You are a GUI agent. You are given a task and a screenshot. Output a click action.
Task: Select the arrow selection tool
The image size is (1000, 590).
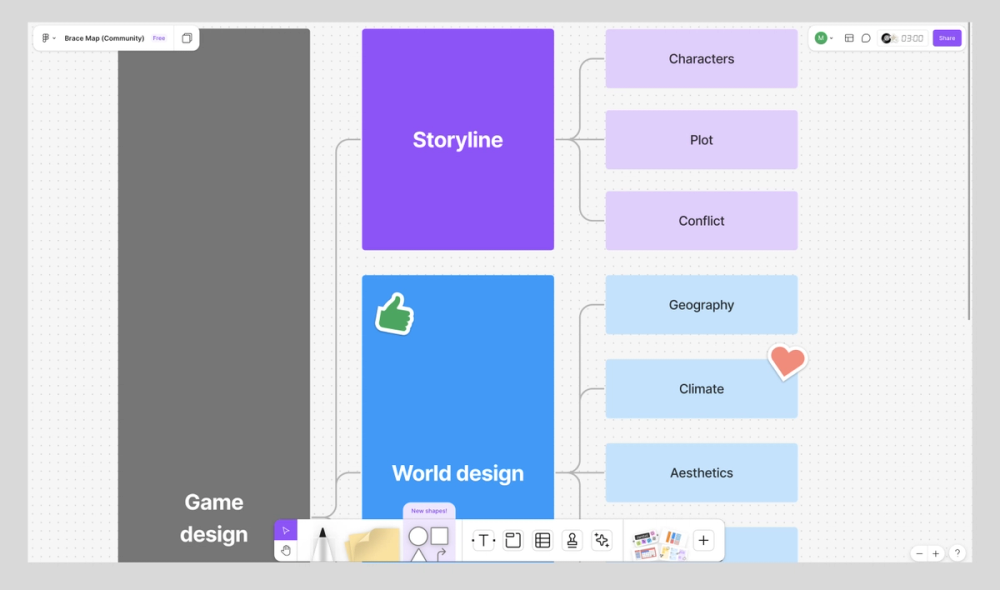(x=286, y=530)
